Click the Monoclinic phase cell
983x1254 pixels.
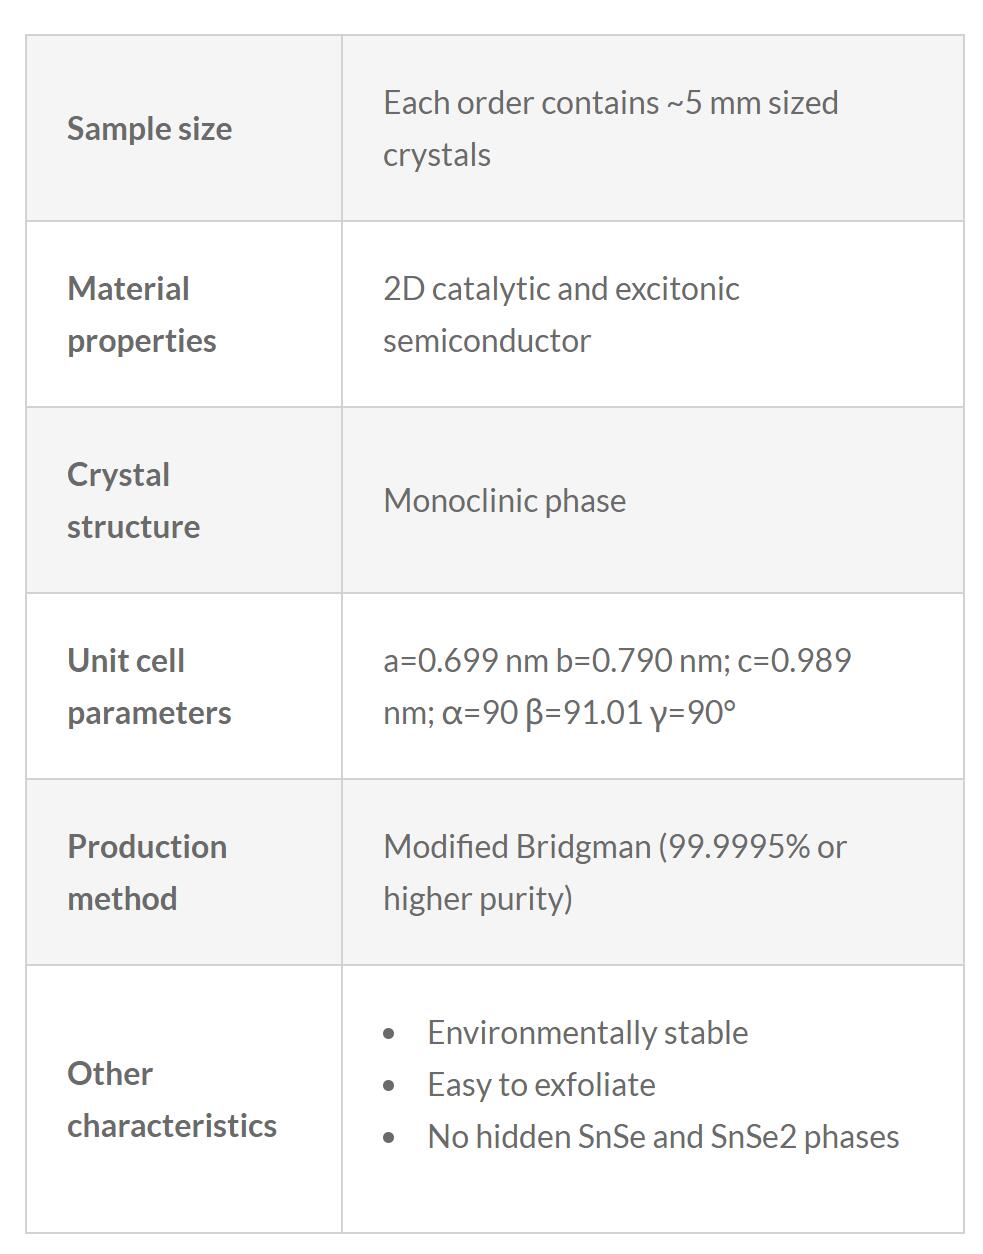pyautogui.click(x=504, y=500)
